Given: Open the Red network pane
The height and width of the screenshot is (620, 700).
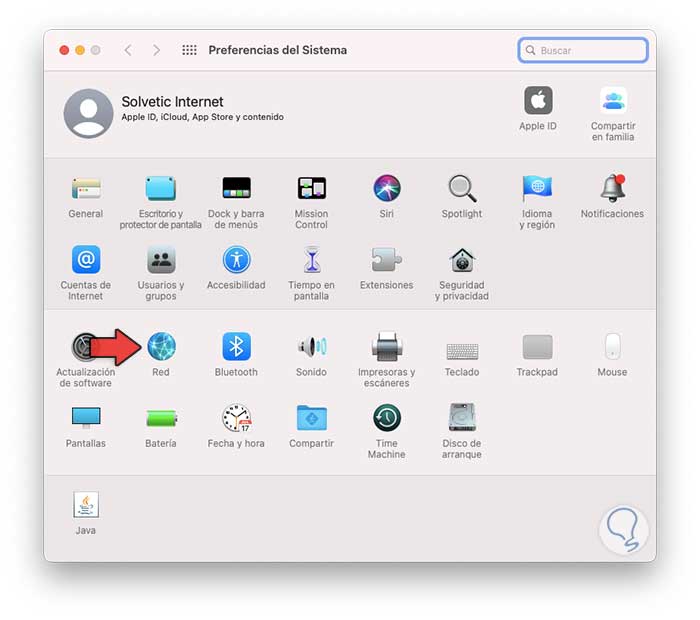Looking at the screenshot, I should click(x=162, y=346).
